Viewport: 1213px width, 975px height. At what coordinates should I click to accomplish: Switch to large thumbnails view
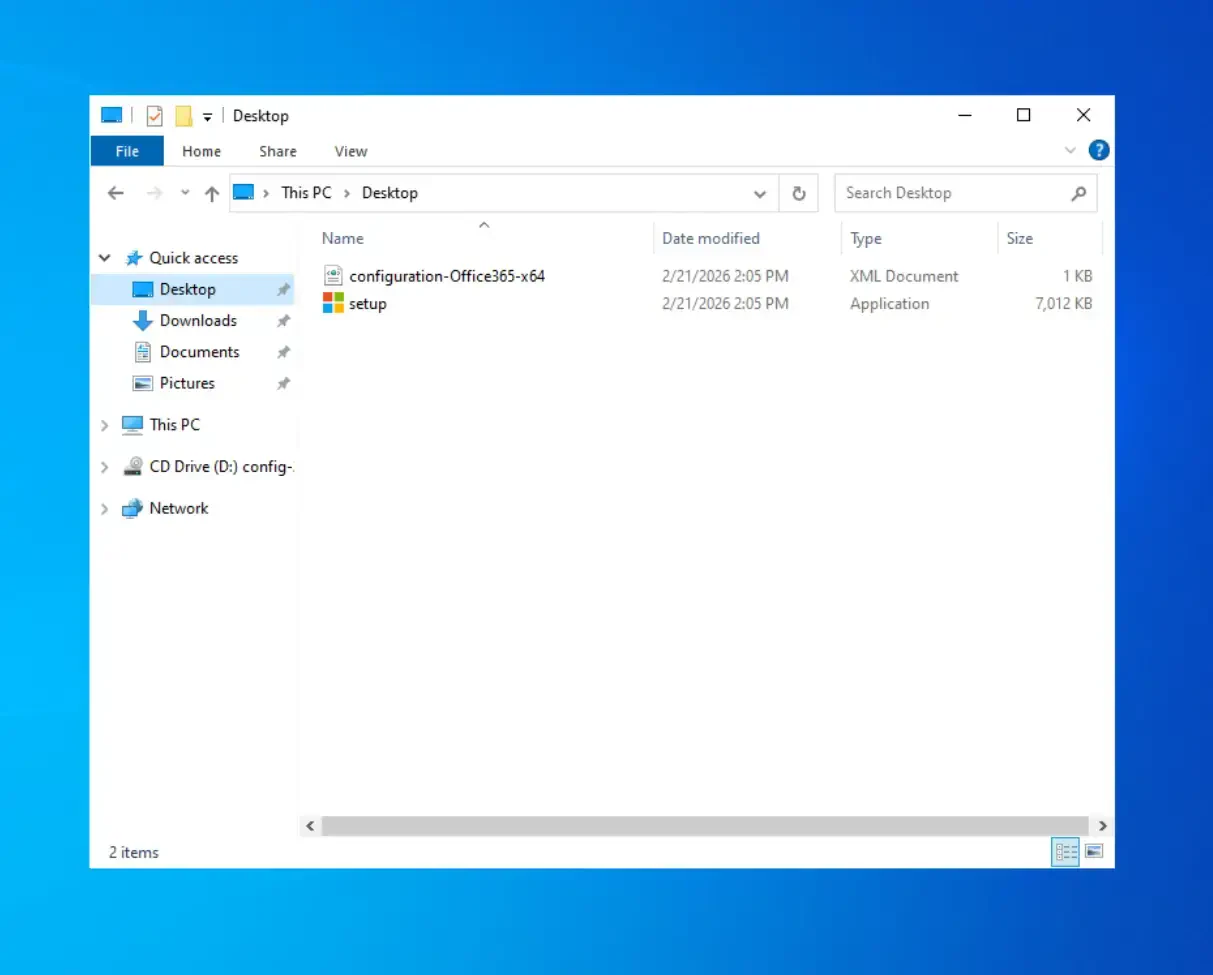(1093, 851)
